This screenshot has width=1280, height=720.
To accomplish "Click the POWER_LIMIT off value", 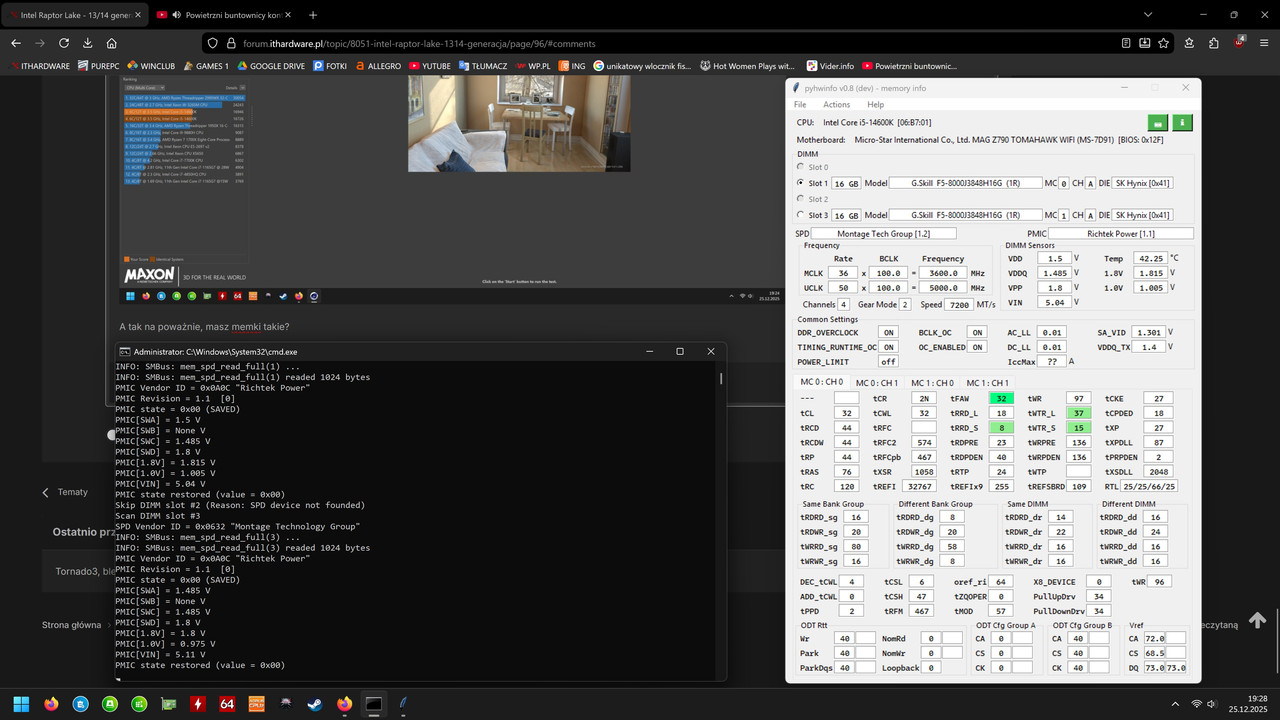I will pyautogui.click(x=888, y=361).
